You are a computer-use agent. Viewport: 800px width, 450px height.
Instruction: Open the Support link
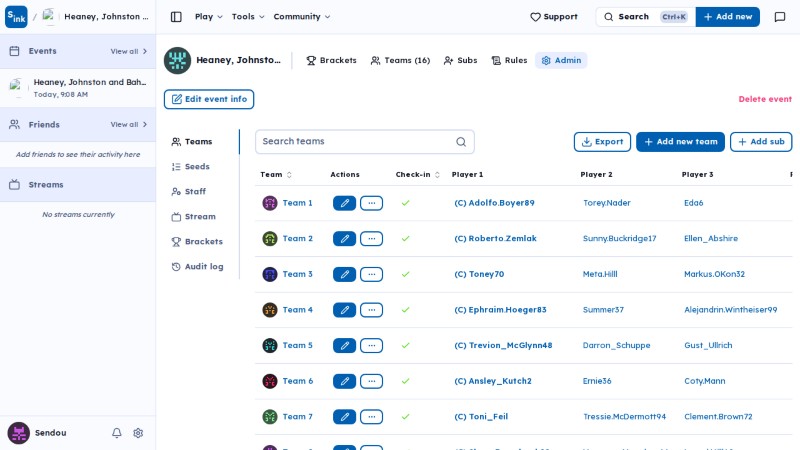tap(554, 17)
